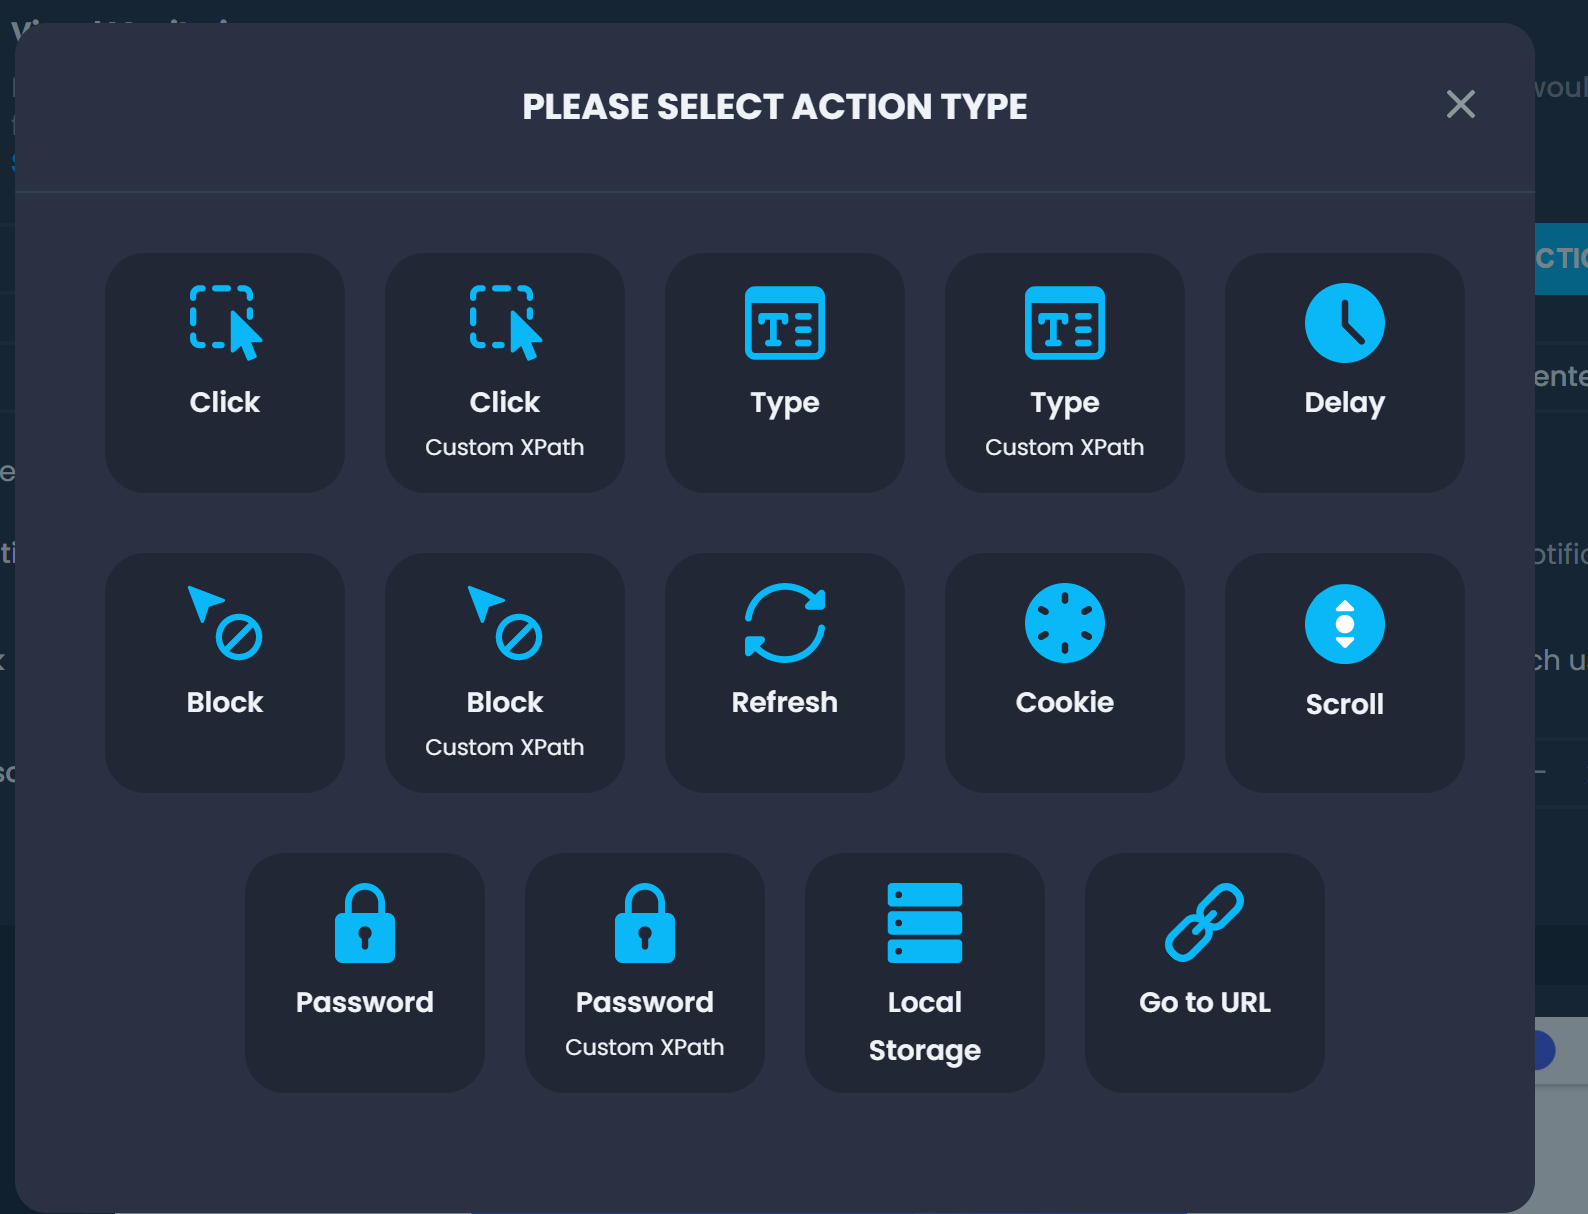Pick the Local Storage action card
Image resolution: width=1588 pixels, height=1214 pixels.
pos(925,972)
